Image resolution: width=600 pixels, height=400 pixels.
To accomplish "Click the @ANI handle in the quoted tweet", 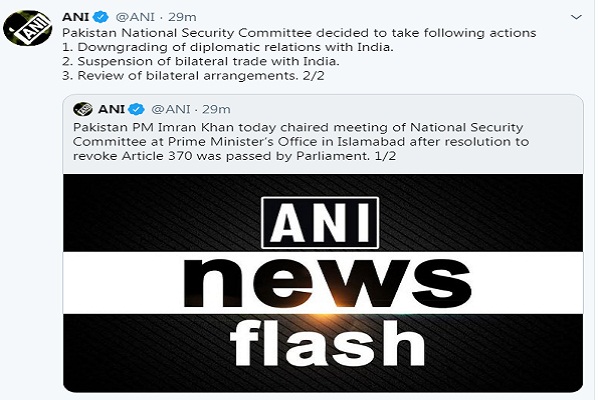I will click(171, 109).
